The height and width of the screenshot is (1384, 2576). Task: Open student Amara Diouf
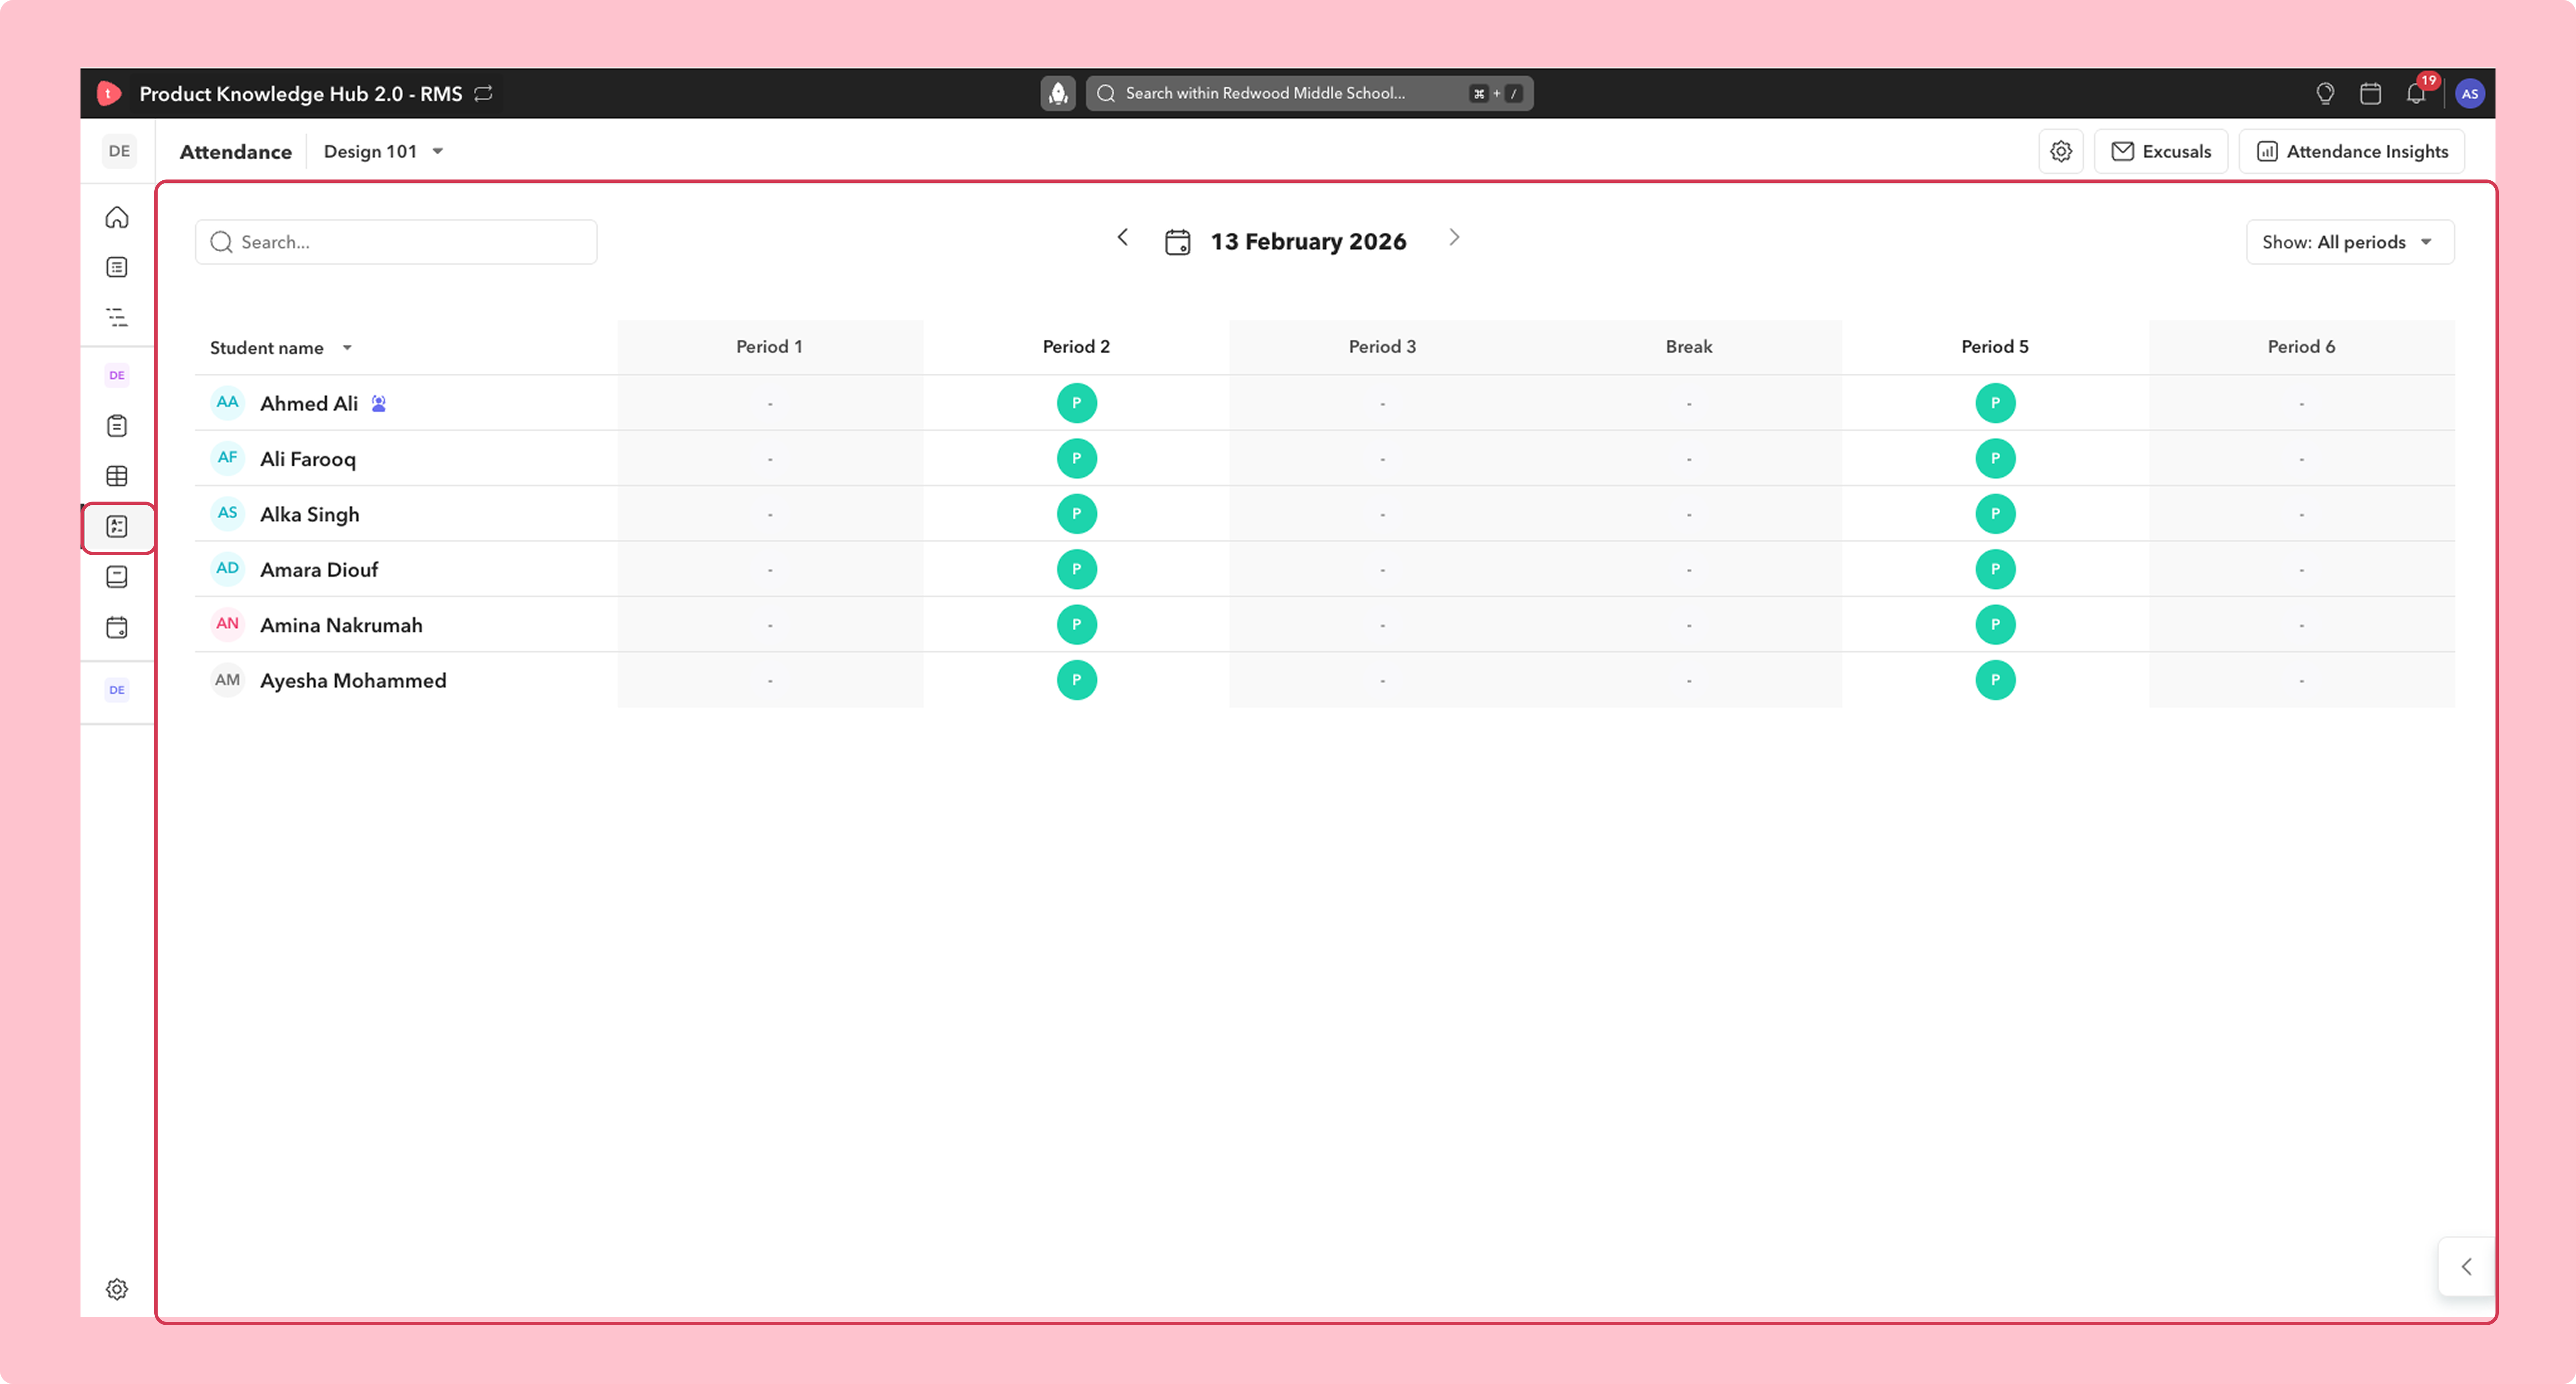[x=319, y=570]
